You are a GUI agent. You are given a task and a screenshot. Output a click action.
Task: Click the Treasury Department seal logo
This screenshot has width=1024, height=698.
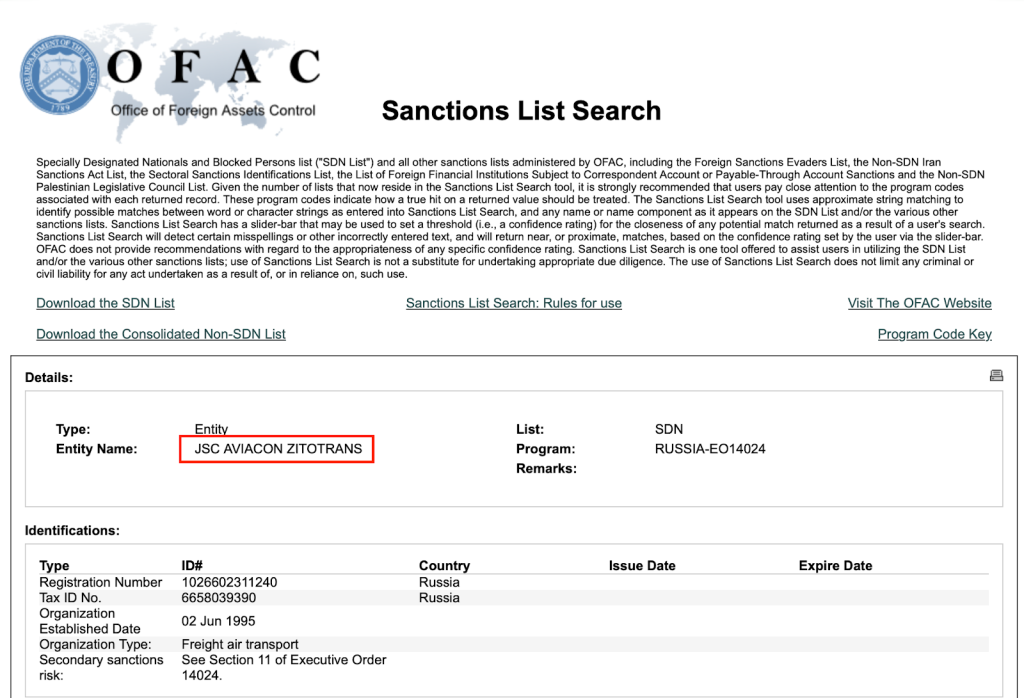coord(60,76)
